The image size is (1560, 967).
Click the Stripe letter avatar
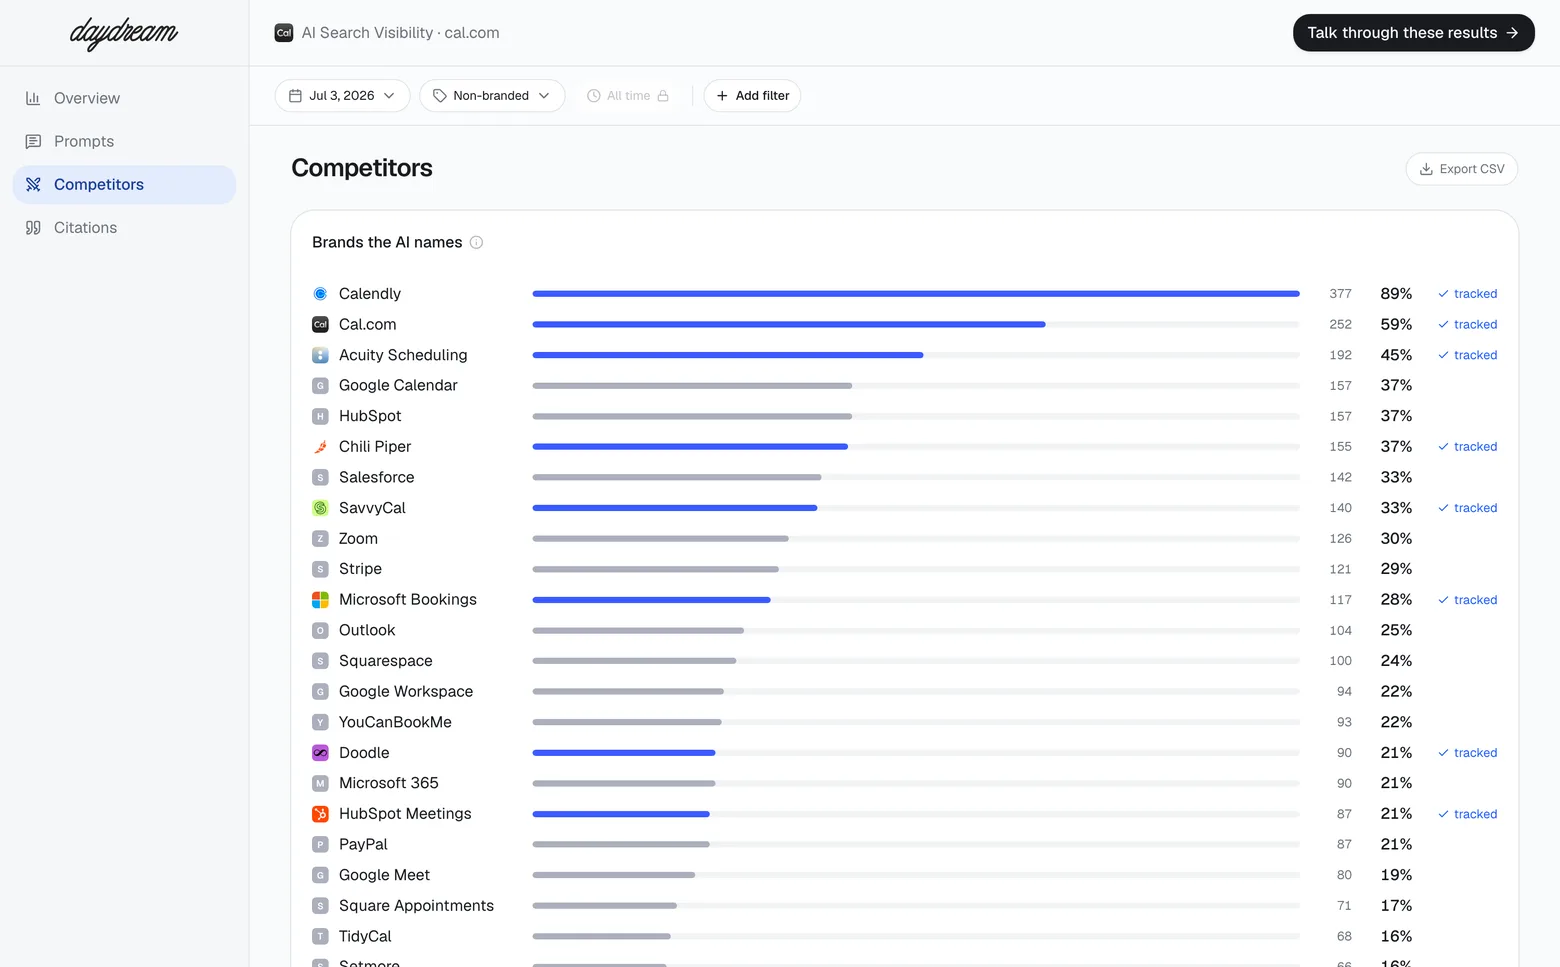pyautogui.click(x=320, y=569)
